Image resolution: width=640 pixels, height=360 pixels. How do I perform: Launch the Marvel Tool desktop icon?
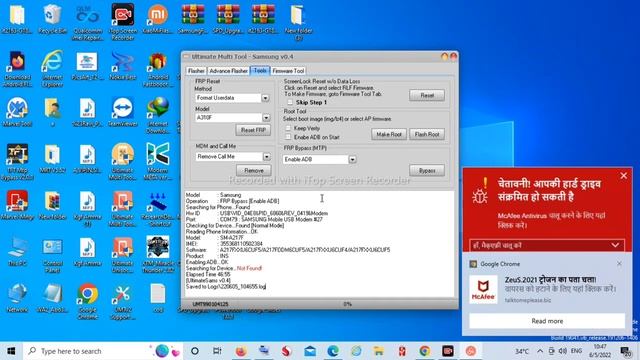pyautogui.click(x=17, y=112)
